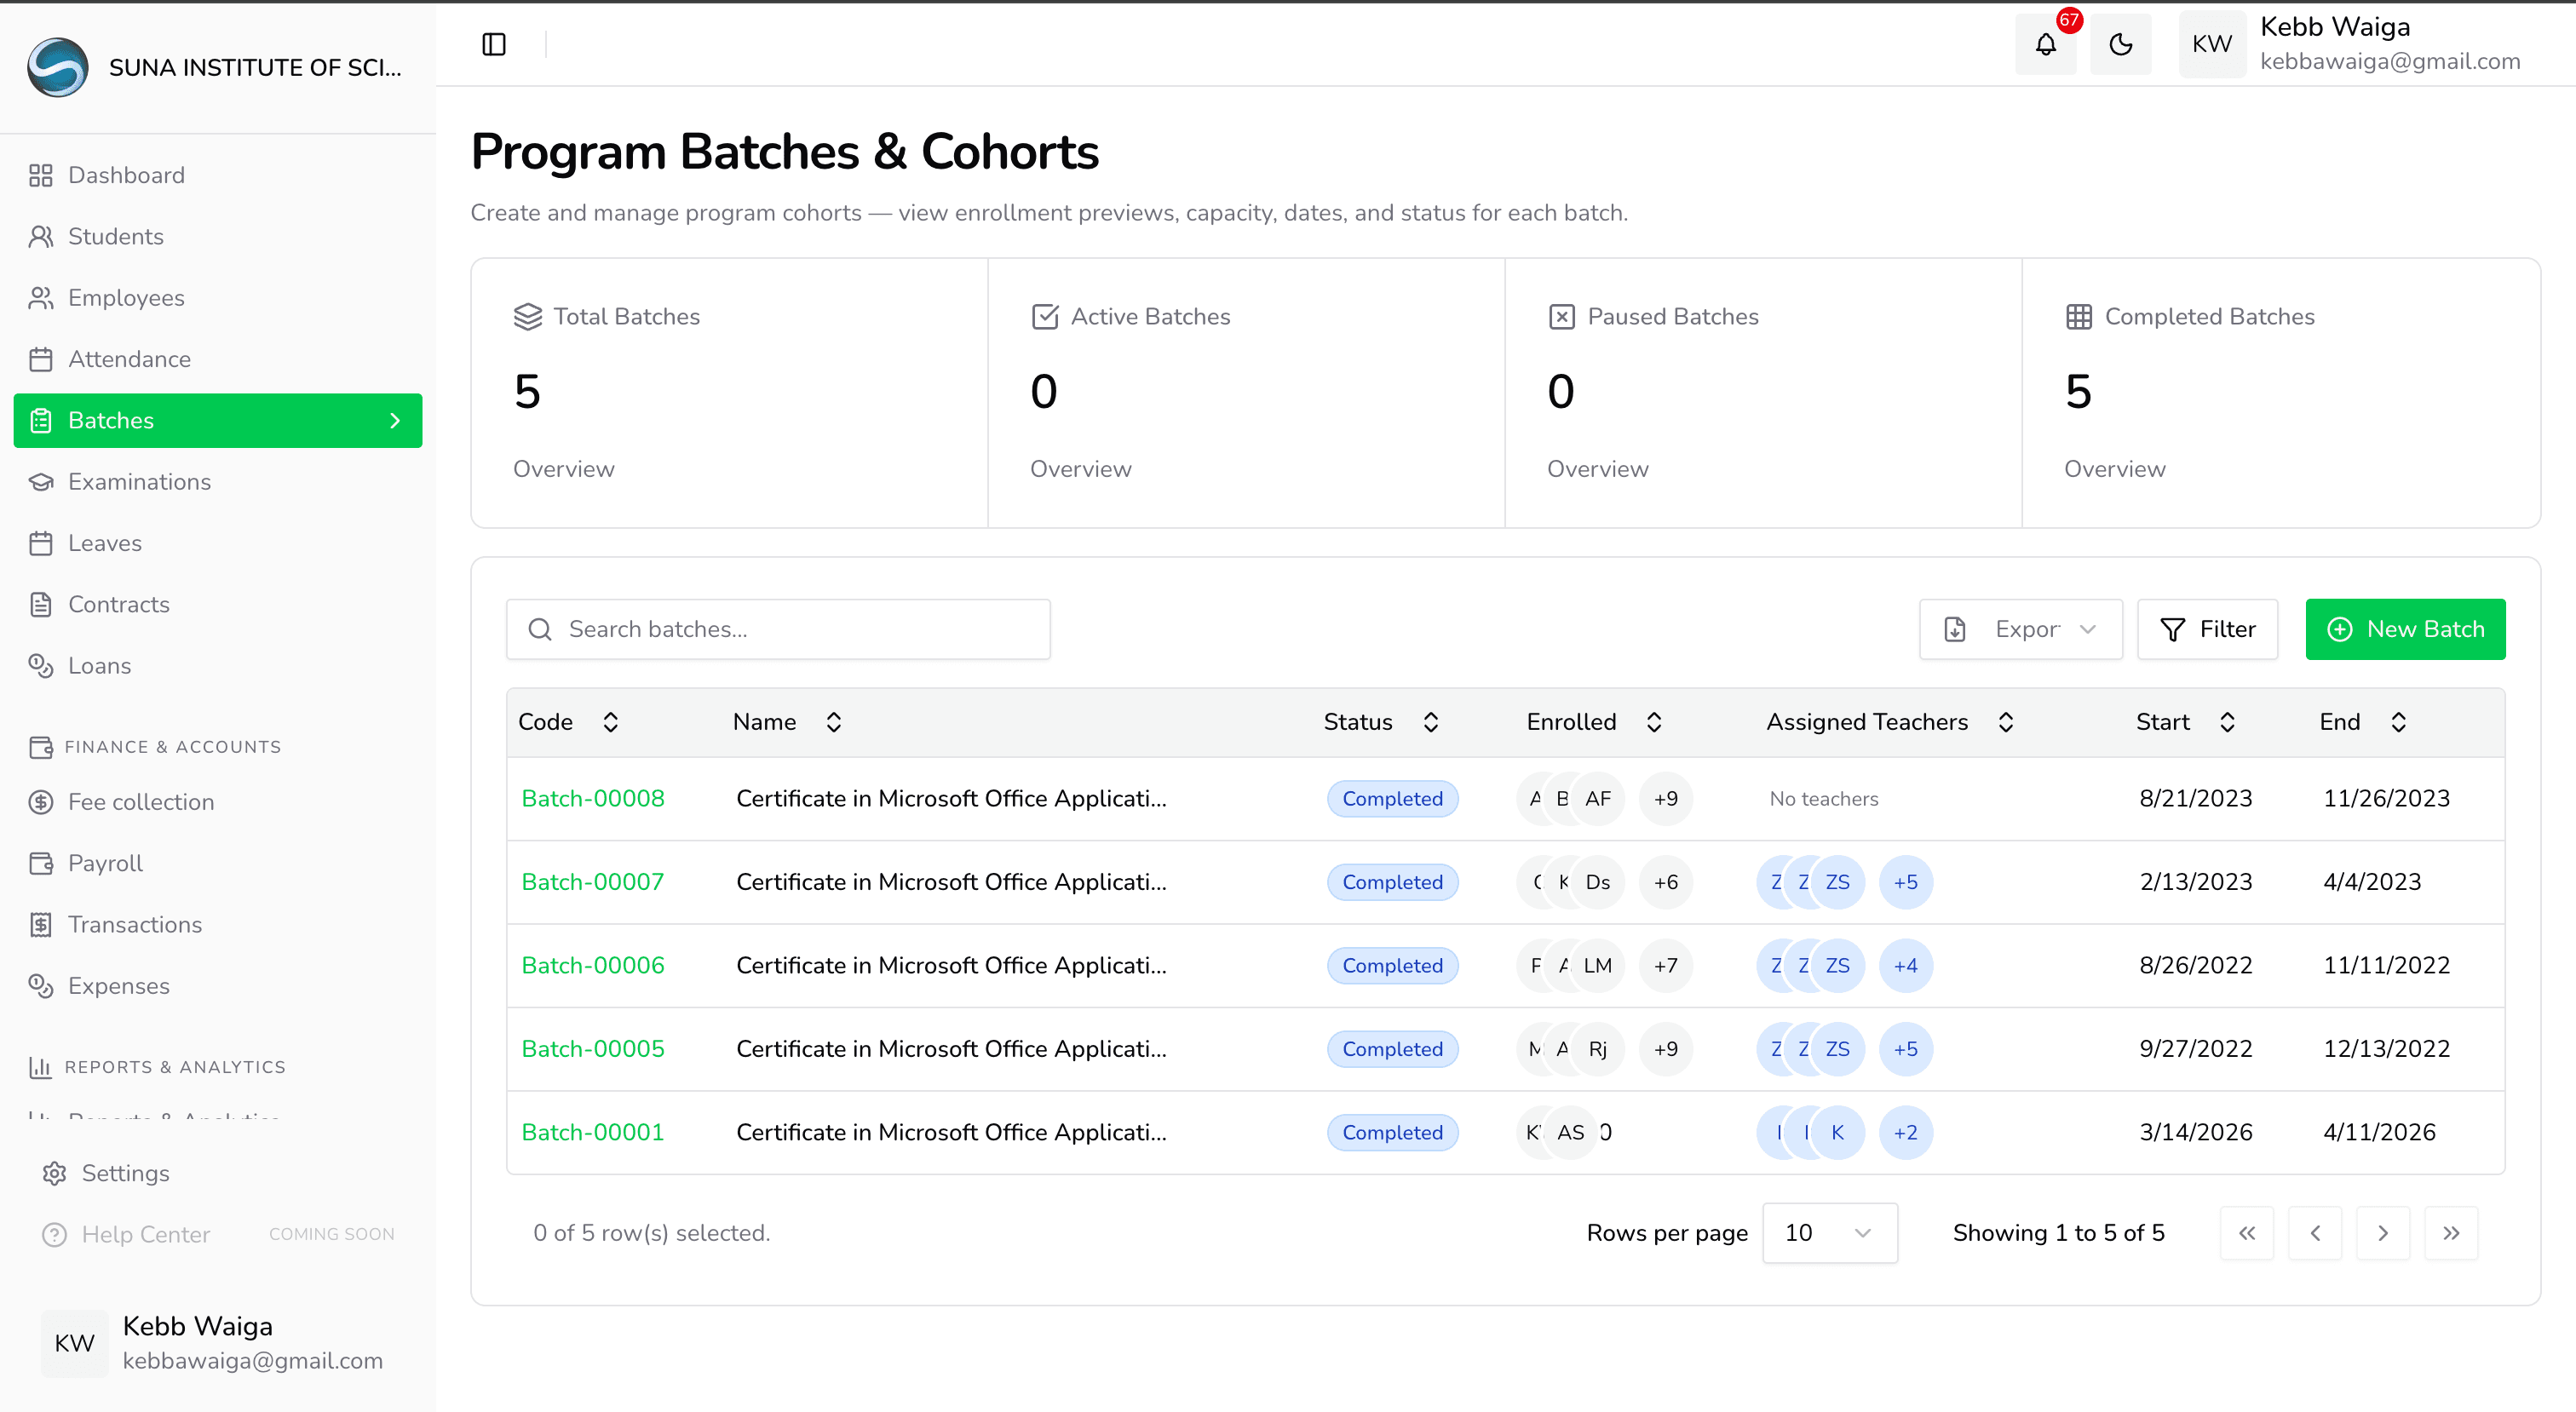Click the New Batch button
The image size is (2576, 1412).
[2405, 629]
